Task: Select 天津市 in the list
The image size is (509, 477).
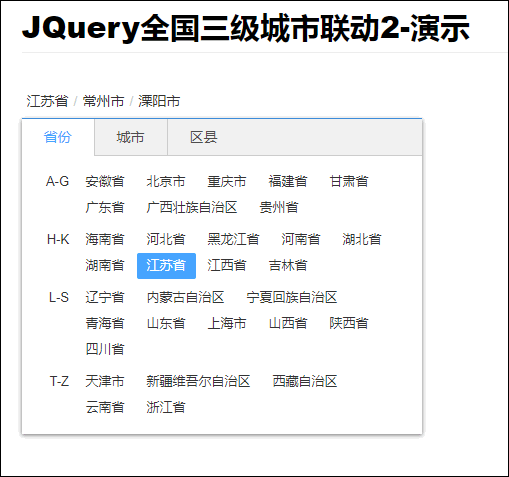Action: coord(105,381)
